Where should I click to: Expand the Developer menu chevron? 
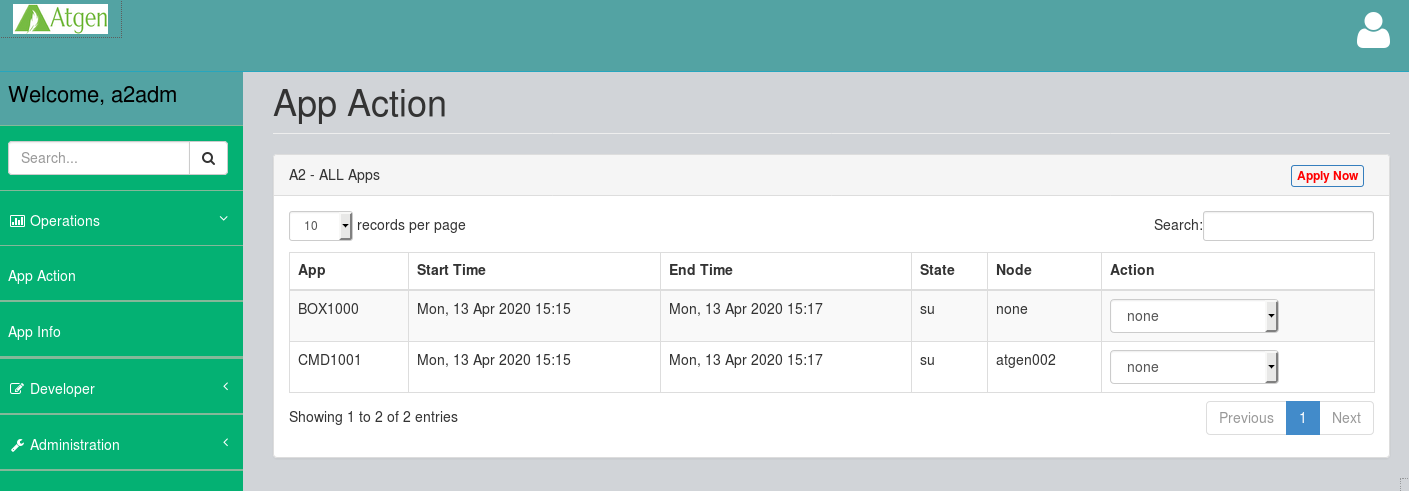click(x=225, y=387)
